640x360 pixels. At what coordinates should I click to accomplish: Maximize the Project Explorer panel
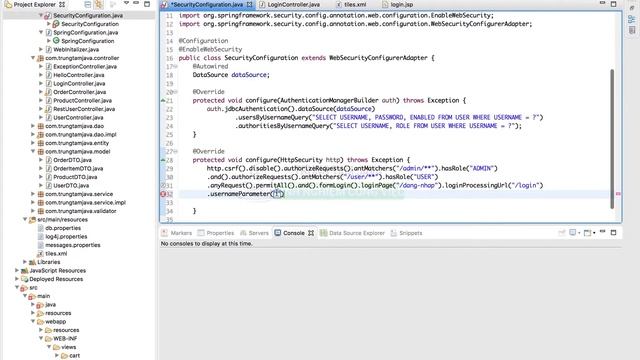(x=147, y=4)
